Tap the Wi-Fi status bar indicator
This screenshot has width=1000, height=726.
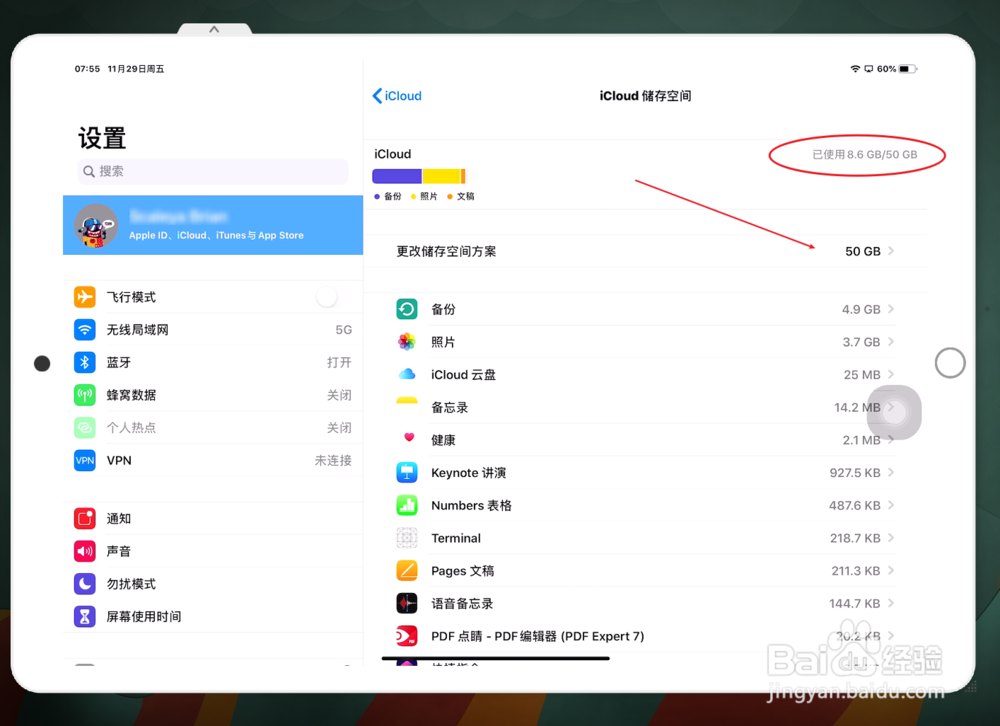[855, 69]
